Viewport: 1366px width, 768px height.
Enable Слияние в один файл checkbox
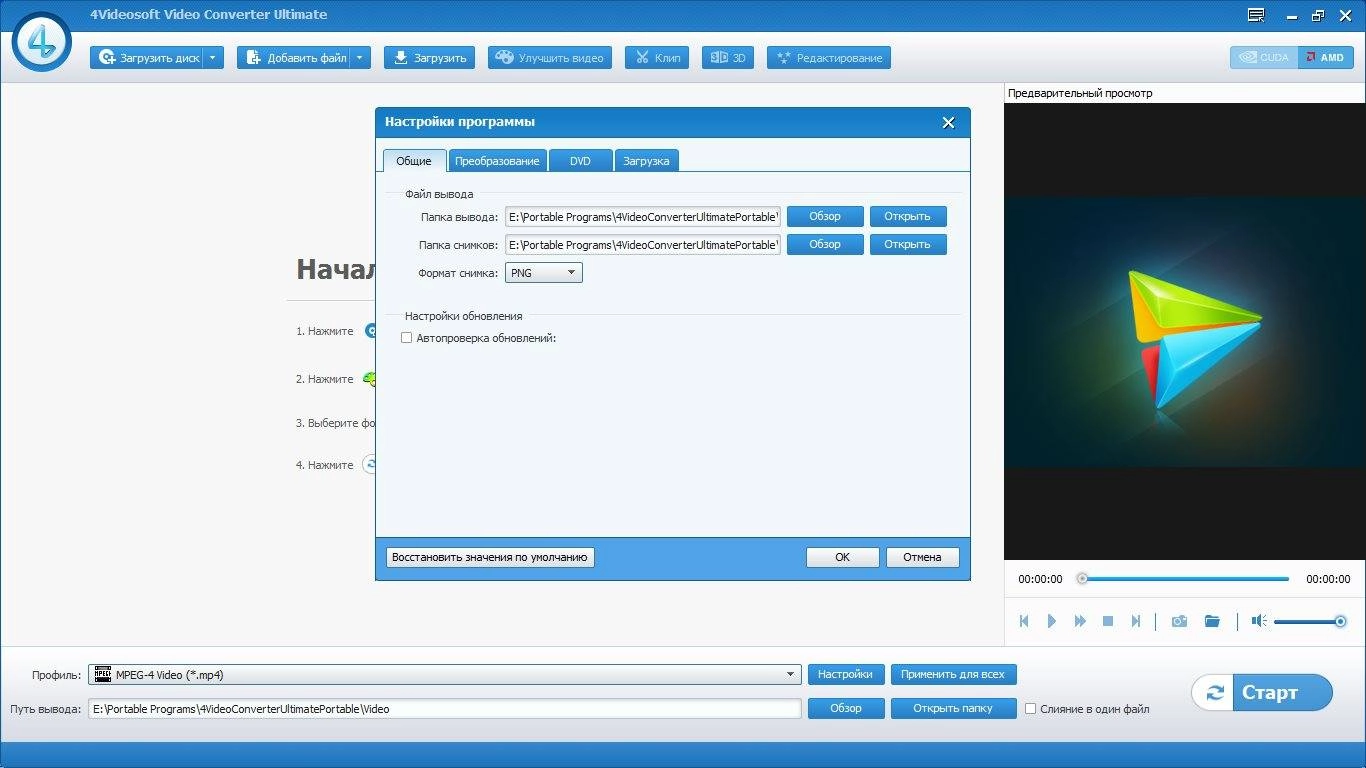coord(1031,709)
